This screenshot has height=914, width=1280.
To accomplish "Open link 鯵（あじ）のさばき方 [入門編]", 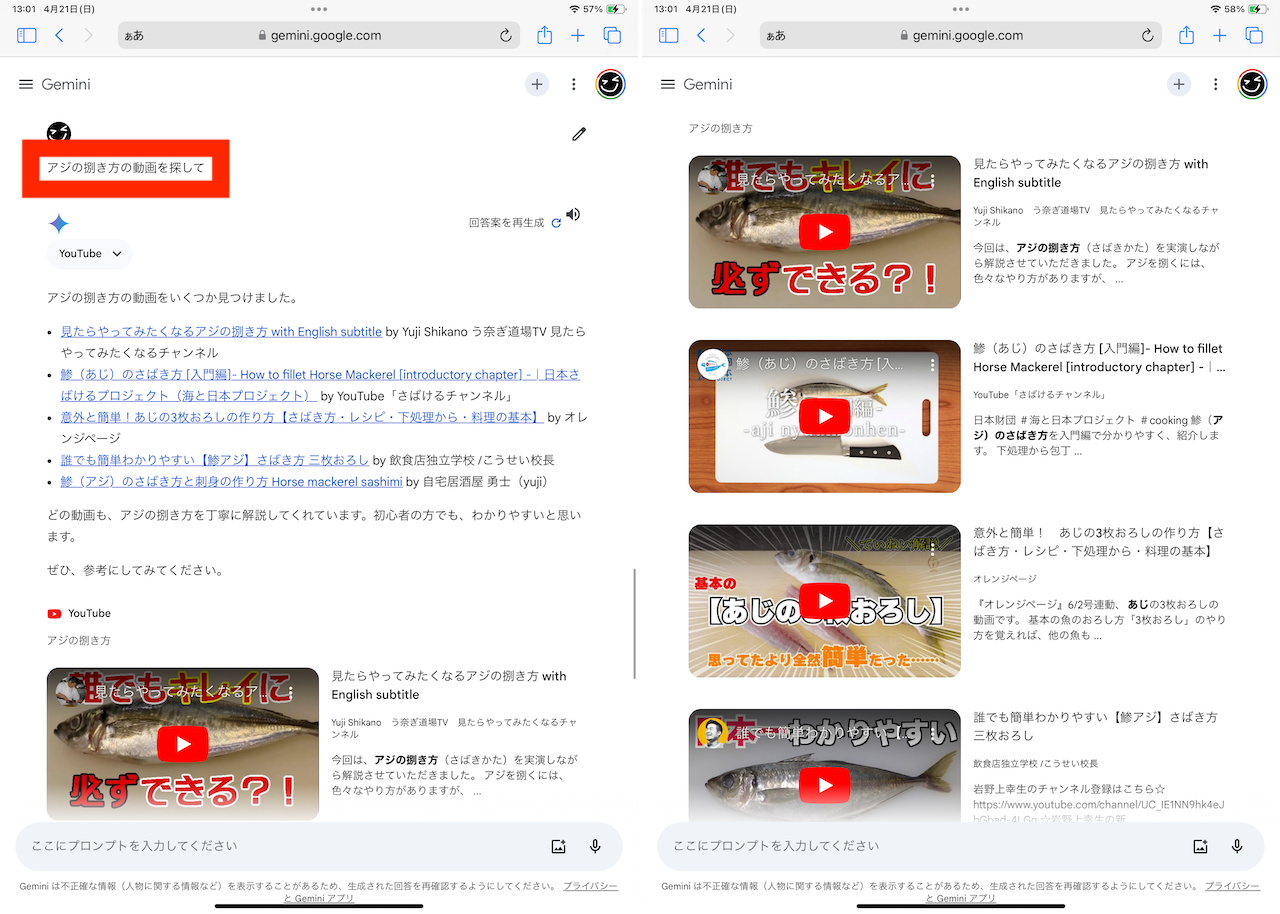I will pyautogui.click(x=320, y=385).
